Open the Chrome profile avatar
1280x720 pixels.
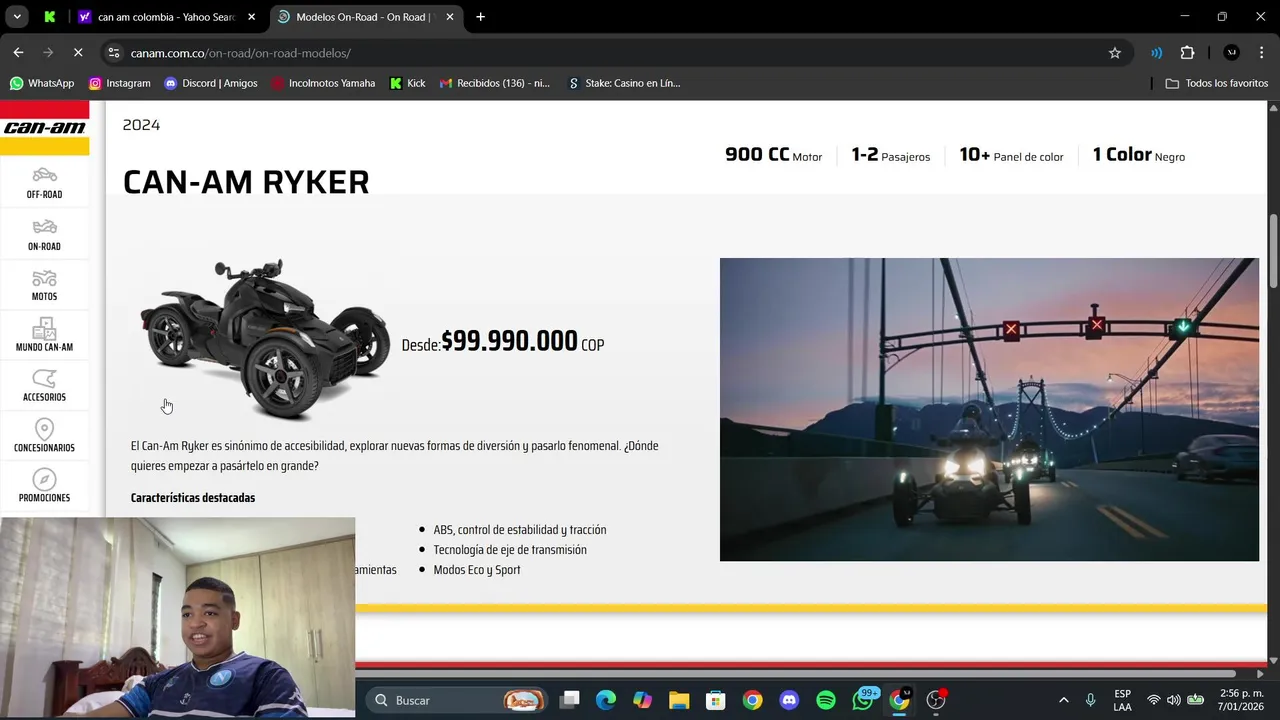coord(1231,53)
